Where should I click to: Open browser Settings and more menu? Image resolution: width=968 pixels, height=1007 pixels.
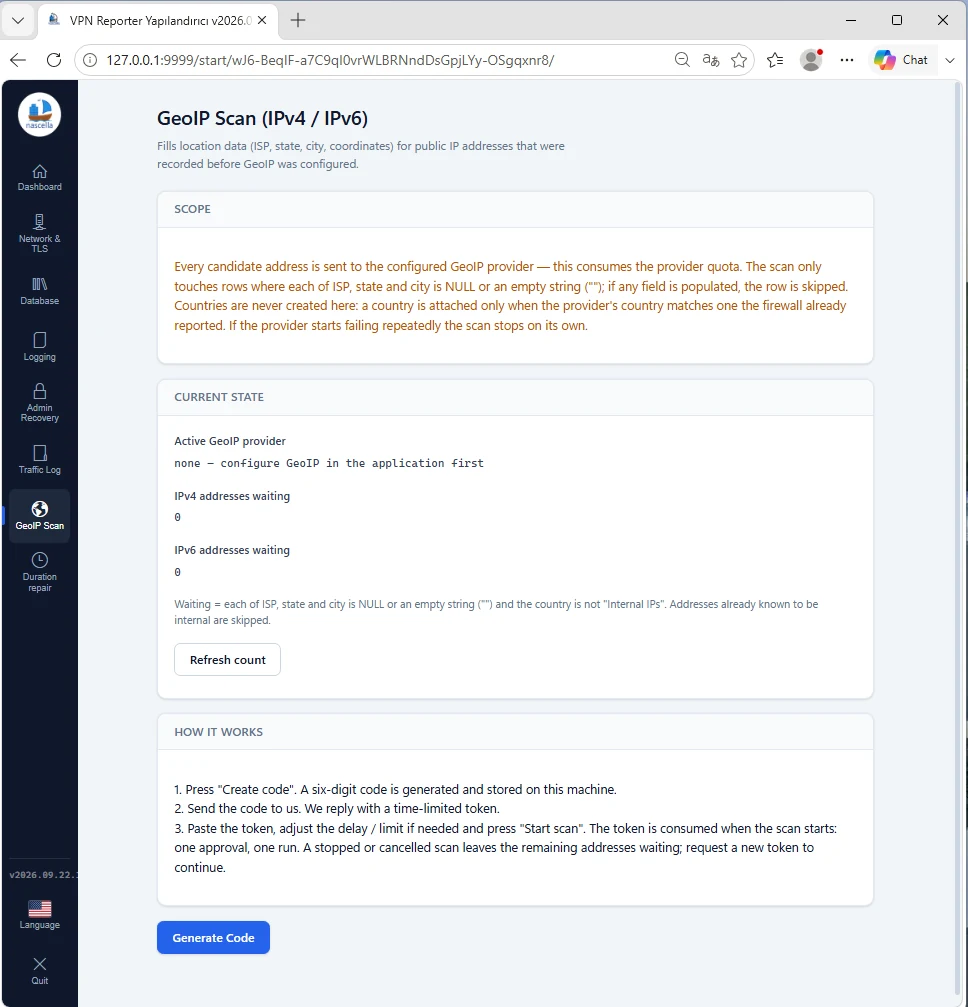(x=847, y=60)
